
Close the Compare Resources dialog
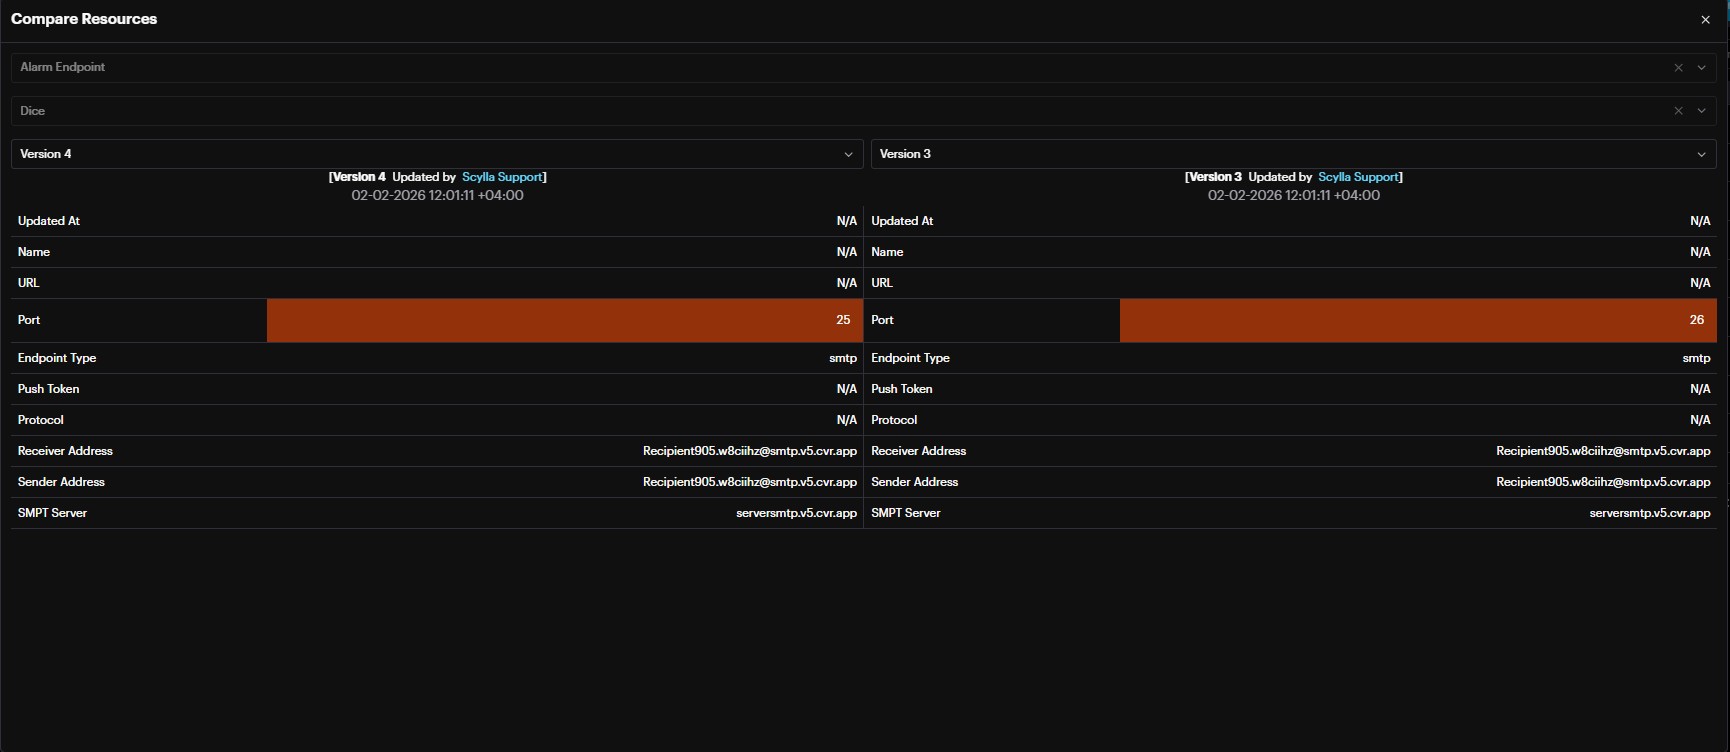[x=1705, y=20]
